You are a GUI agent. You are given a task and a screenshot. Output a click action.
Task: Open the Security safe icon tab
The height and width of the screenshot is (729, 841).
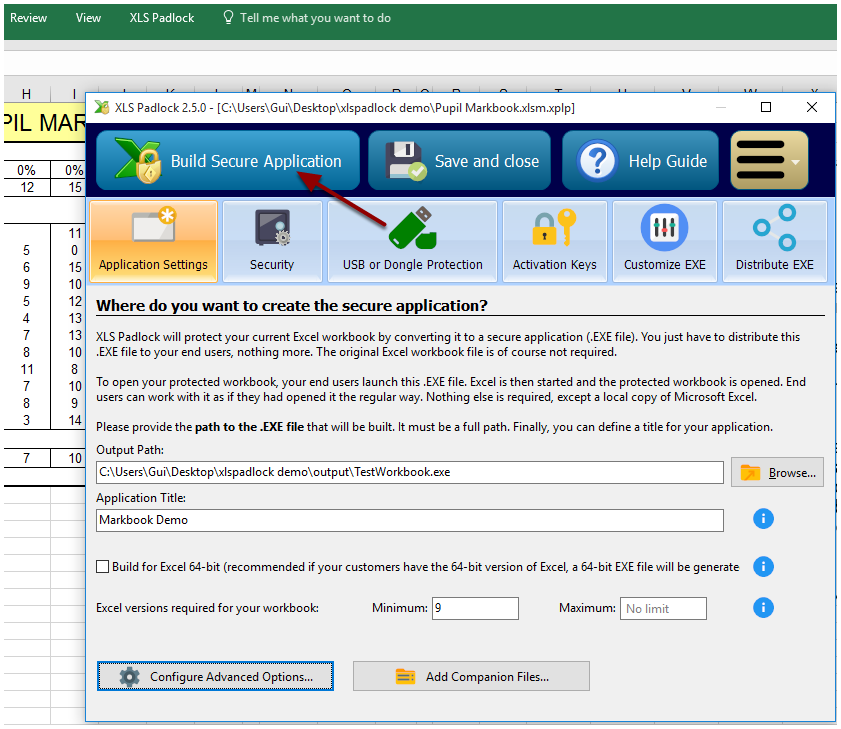[x=272, y=241]
